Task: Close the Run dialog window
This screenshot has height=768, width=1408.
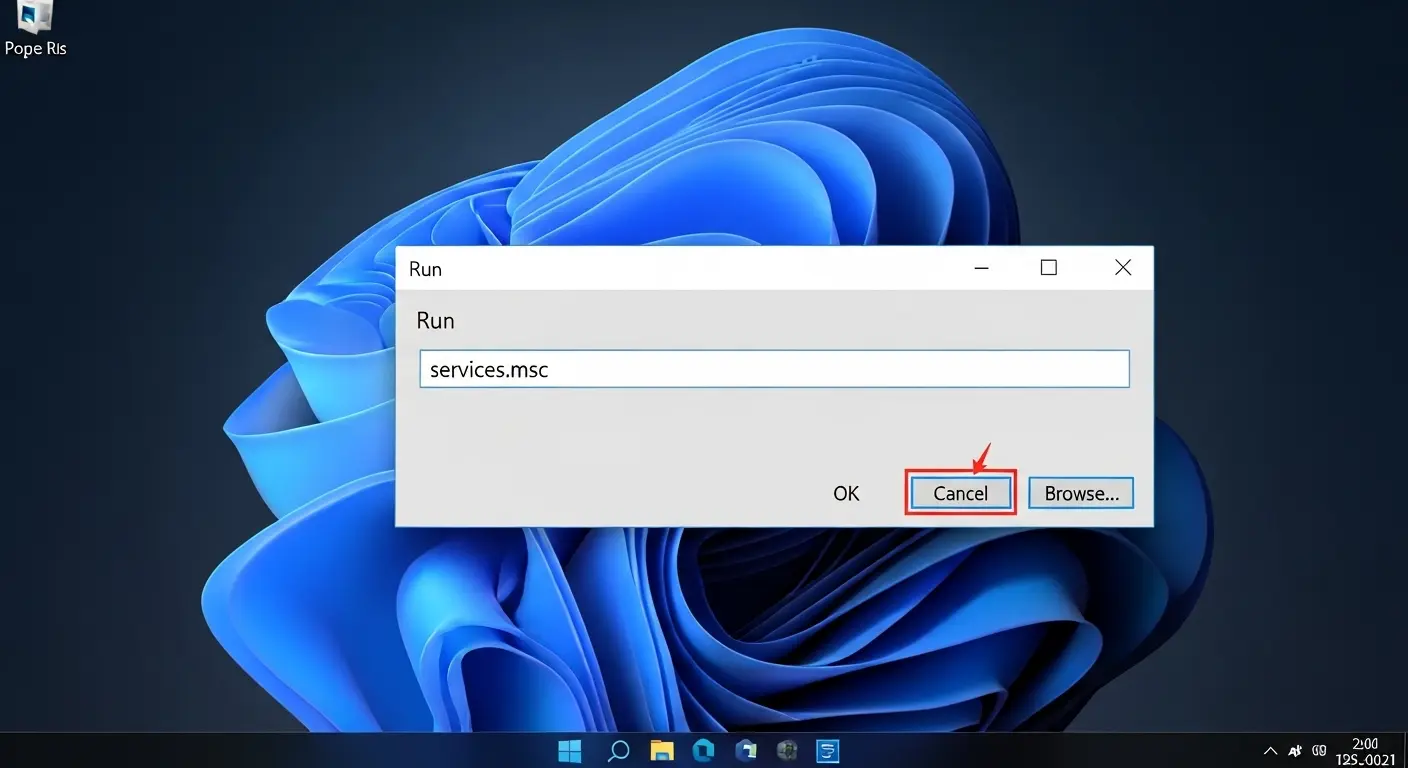Action: (1123, 268)
